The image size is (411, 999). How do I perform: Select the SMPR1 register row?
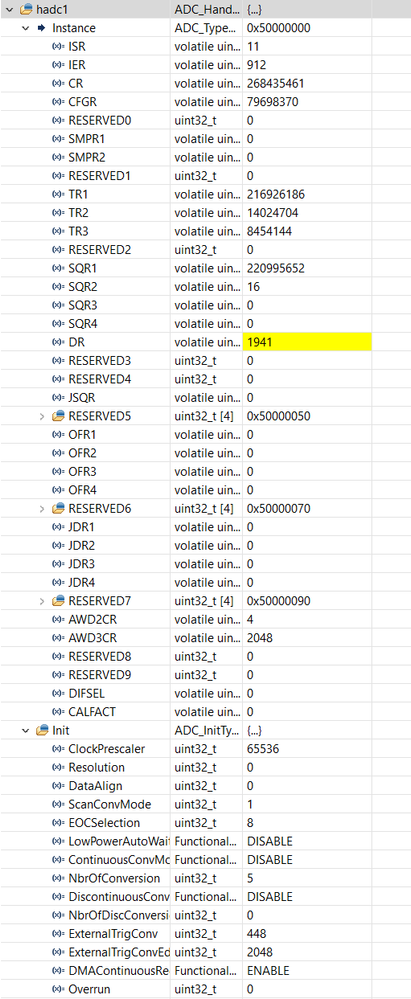click(x=205, y=139)
